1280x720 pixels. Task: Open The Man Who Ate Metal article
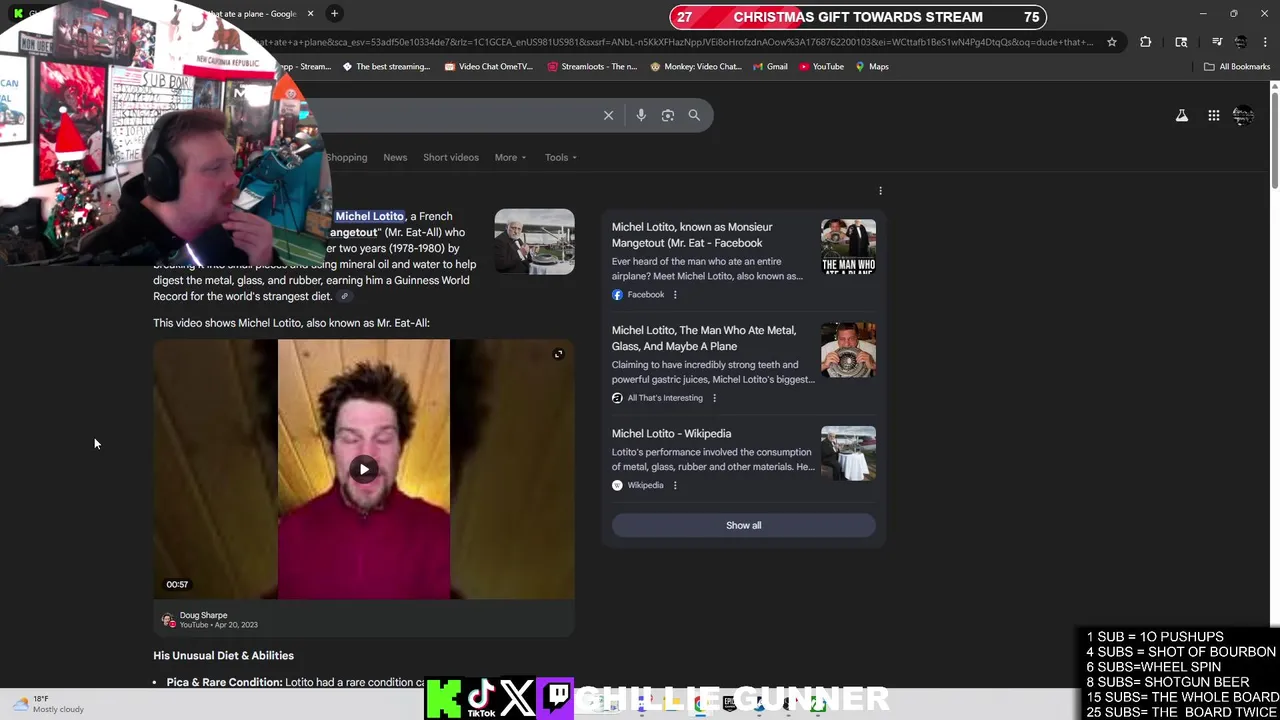coord(704,338)
